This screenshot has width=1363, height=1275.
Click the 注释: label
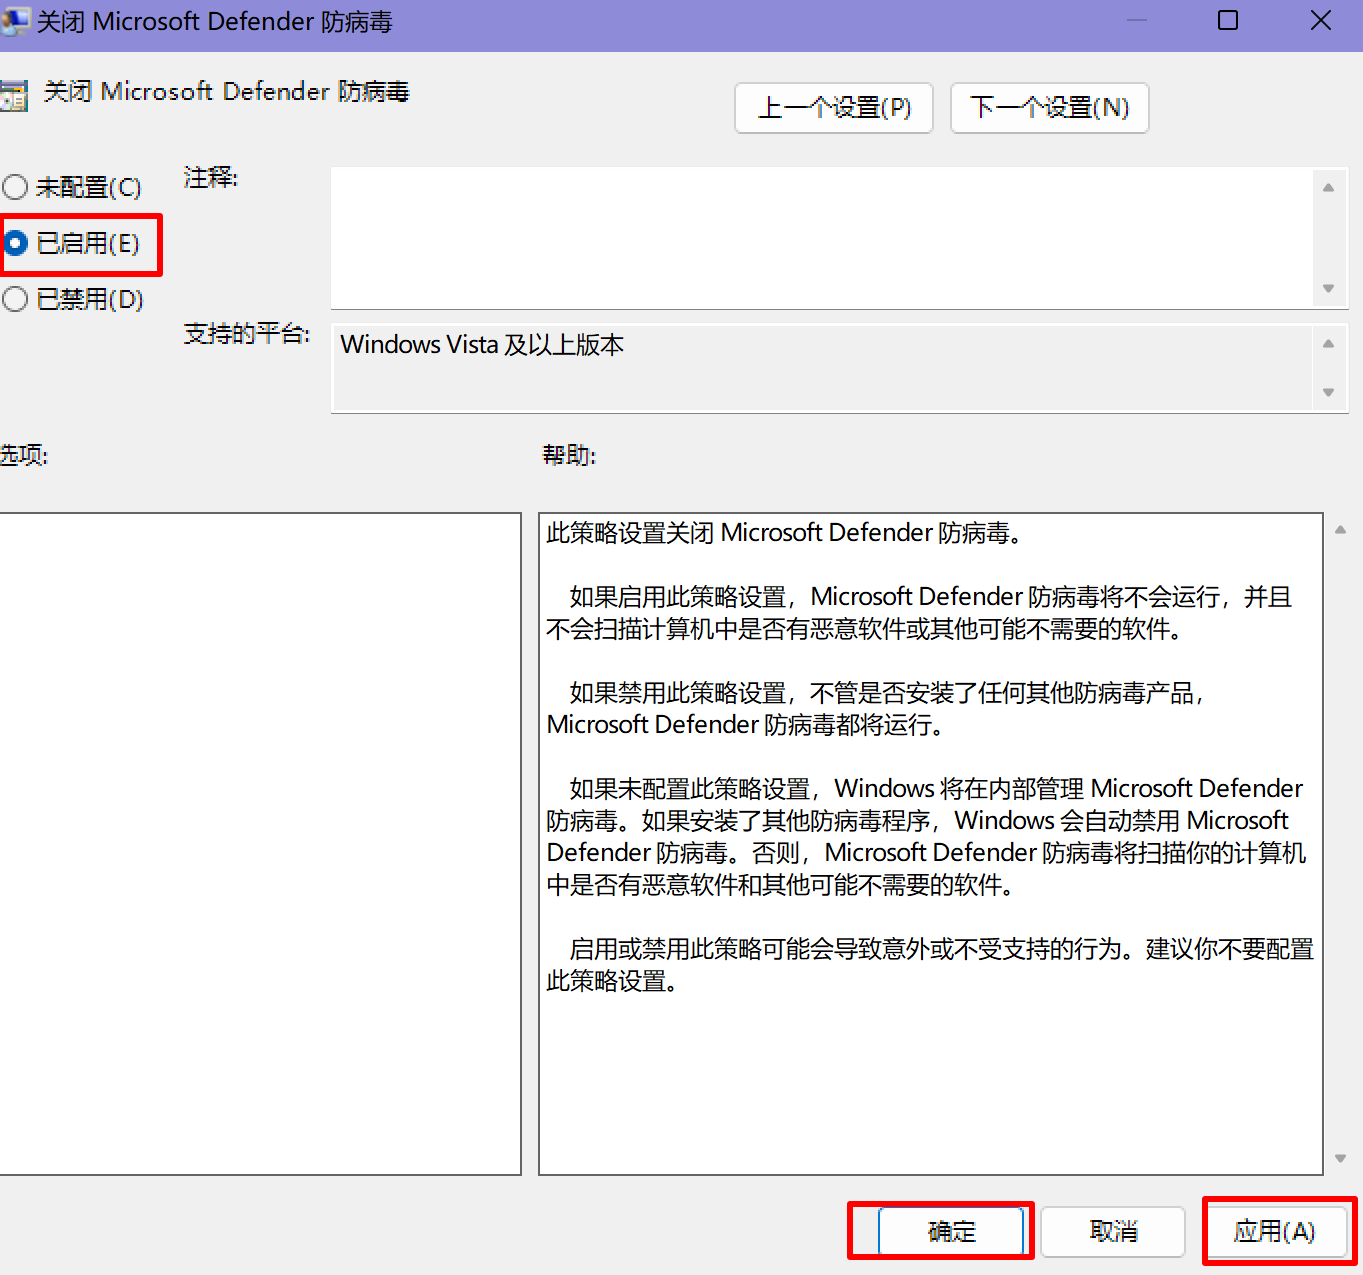point(211,178)
